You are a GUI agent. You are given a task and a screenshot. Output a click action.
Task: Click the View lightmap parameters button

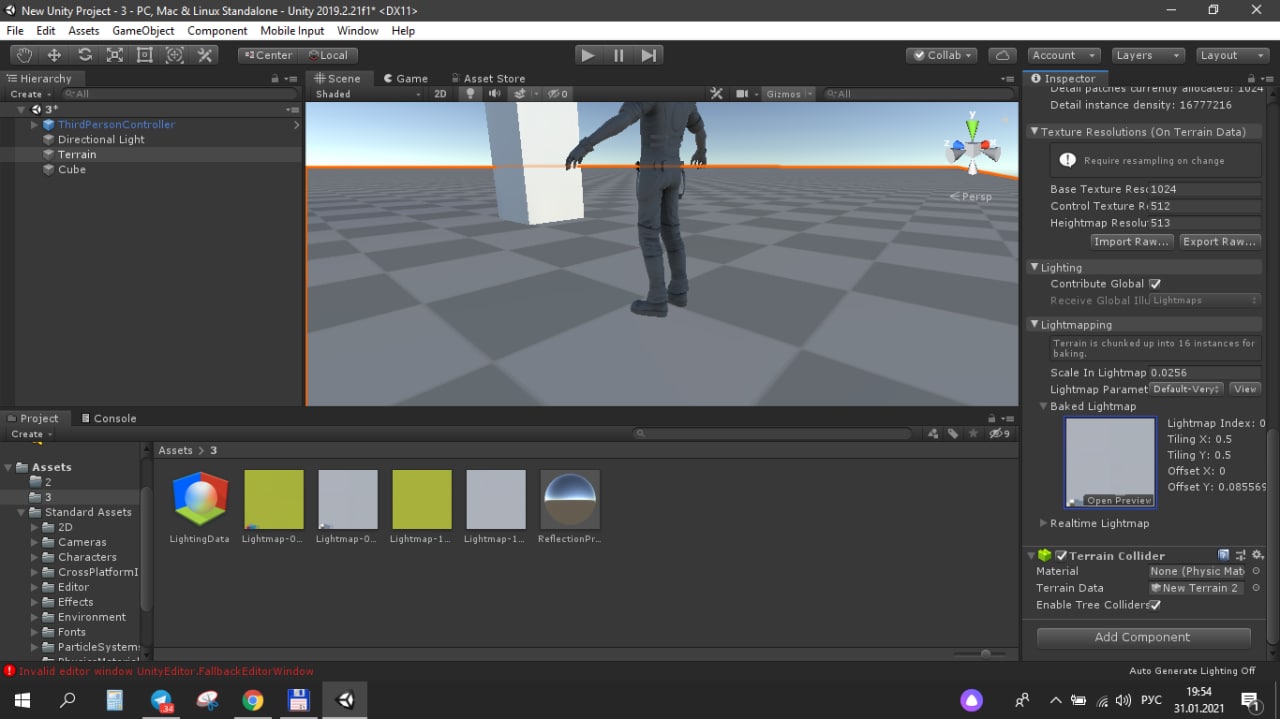pos(1245,389)
